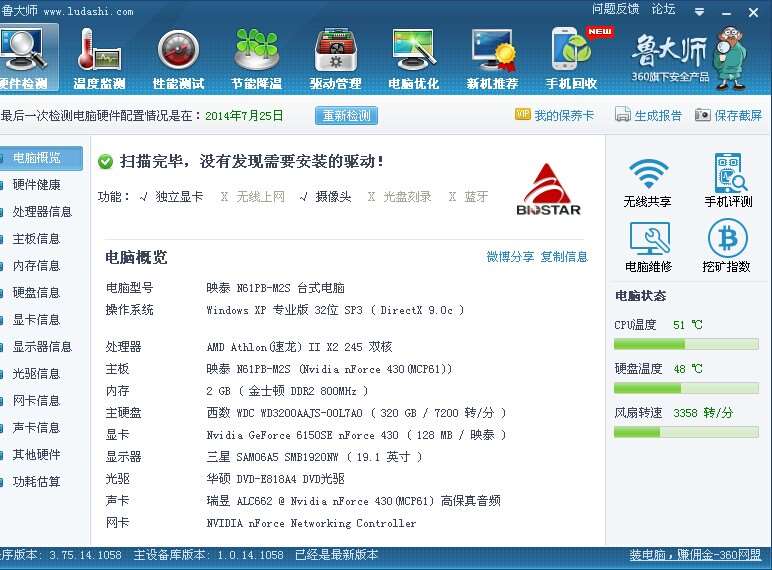This screenshot has height=570, width=772.
Task: Click the www.ludashi.com title bar text
Action: tap(88, 11)
